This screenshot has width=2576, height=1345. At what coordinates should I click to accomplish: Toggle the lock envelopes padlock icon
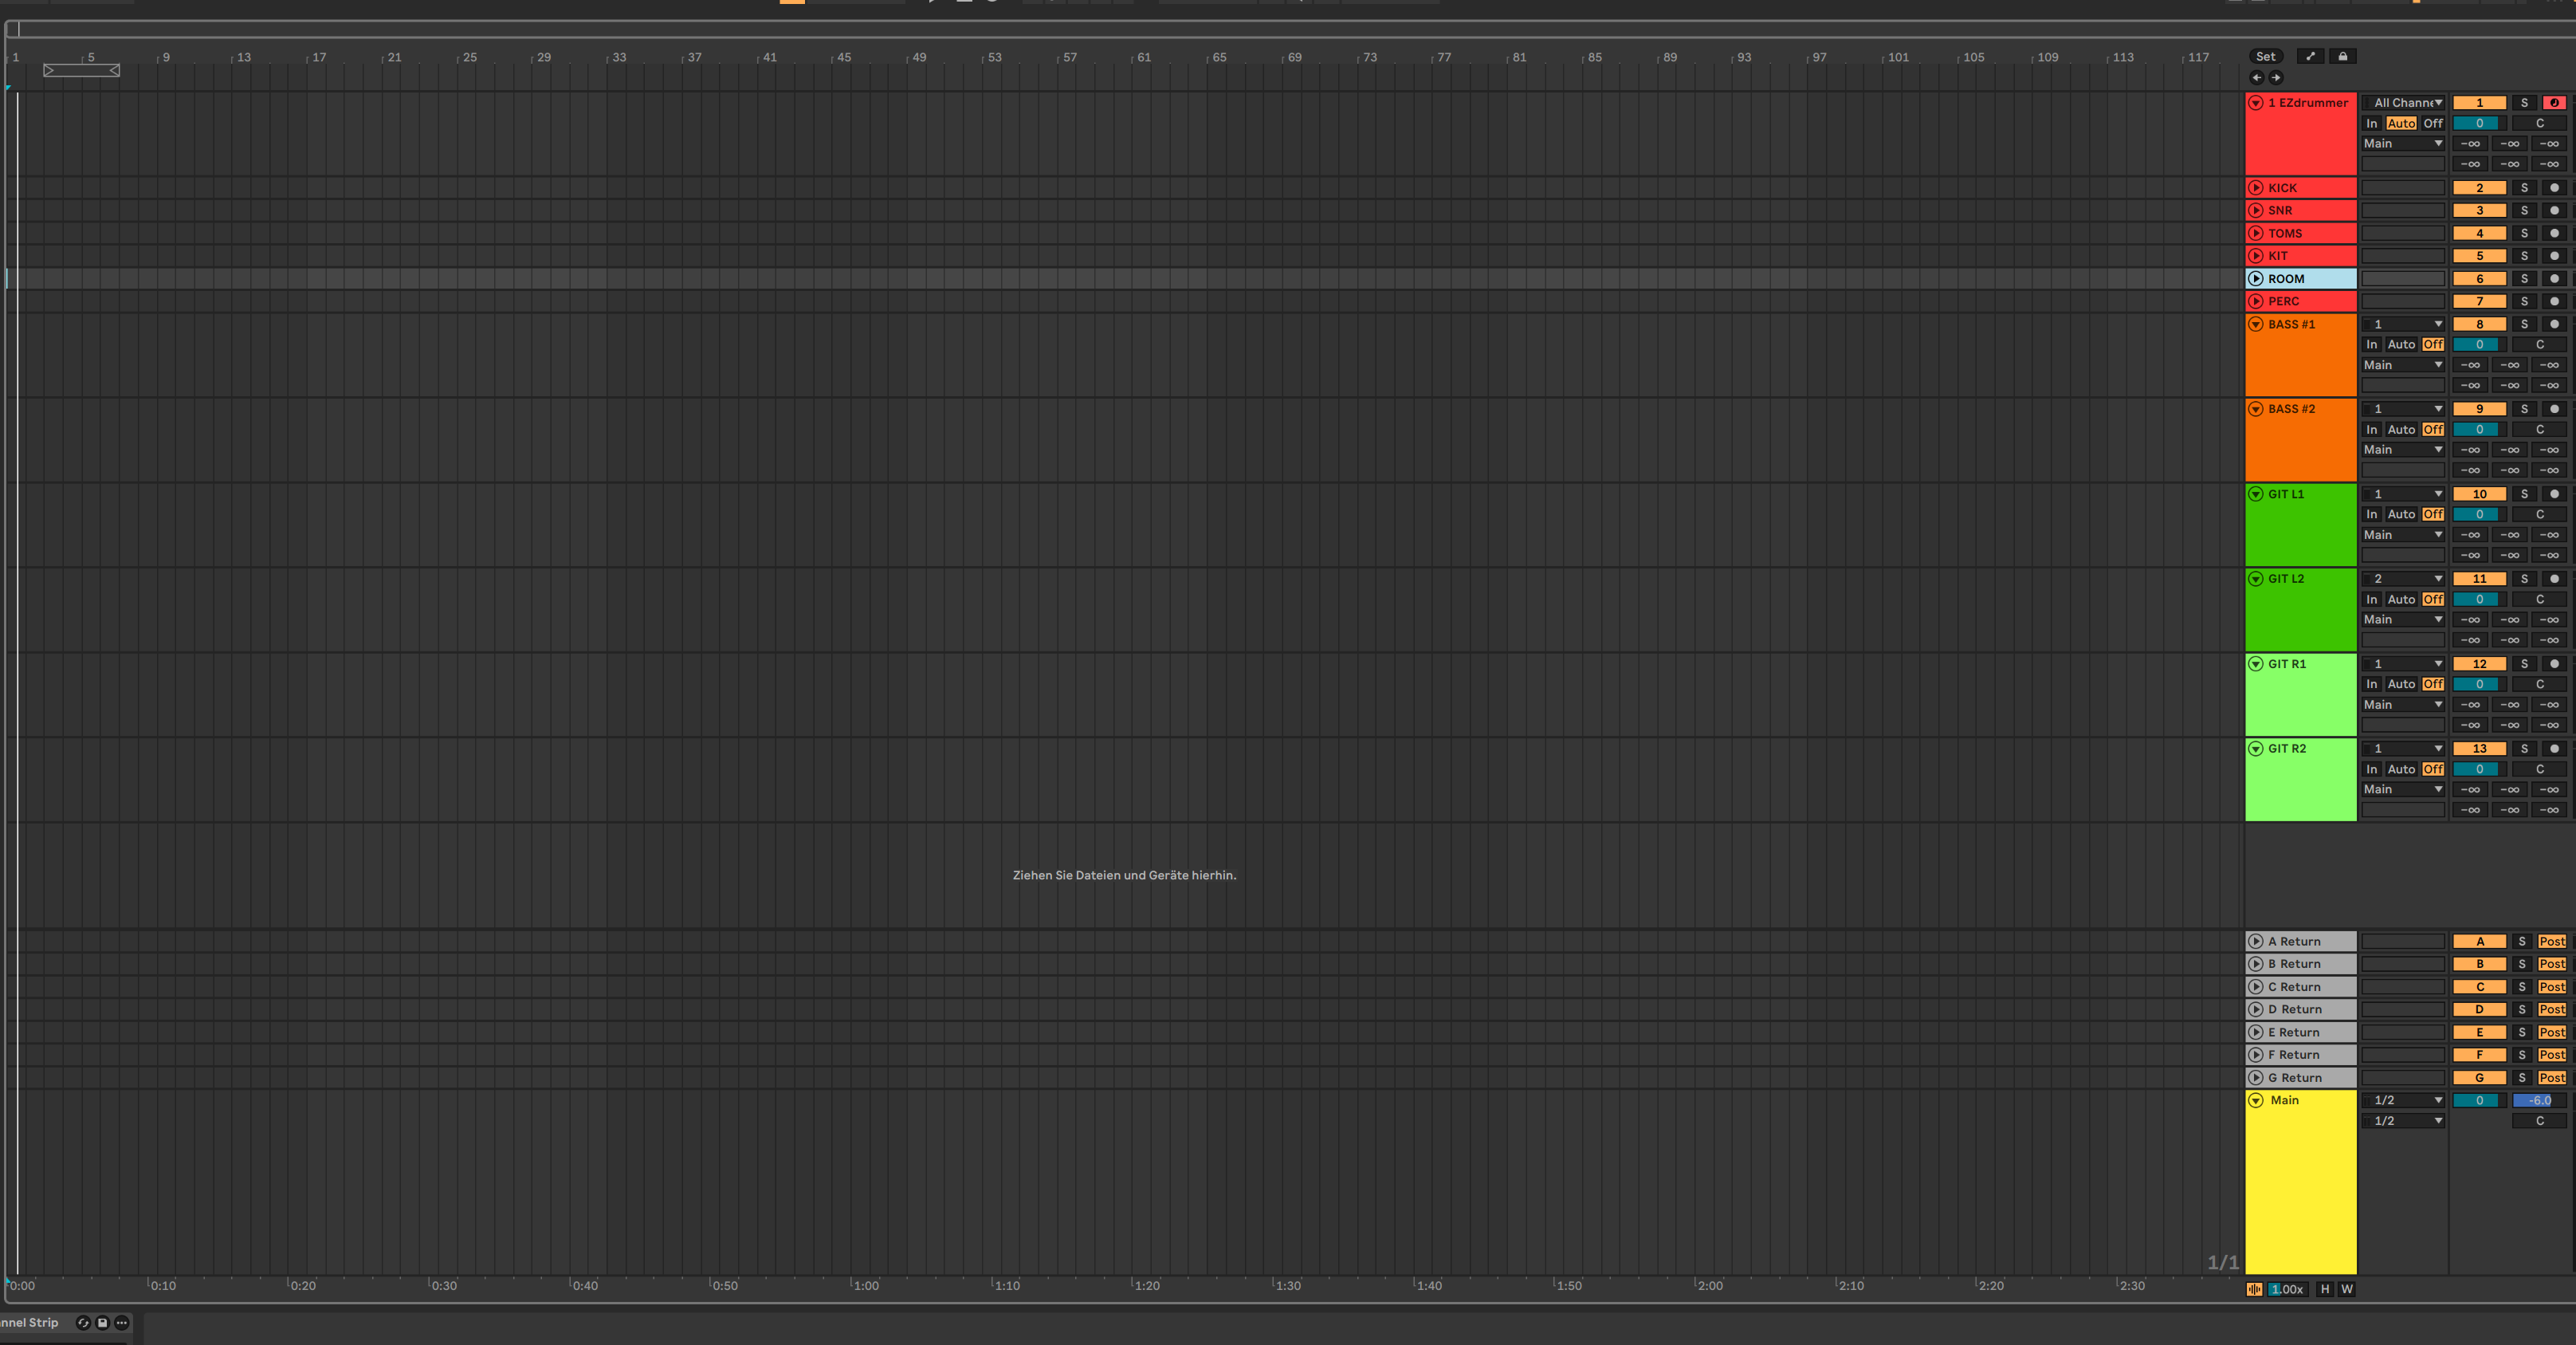[2342, 56]
